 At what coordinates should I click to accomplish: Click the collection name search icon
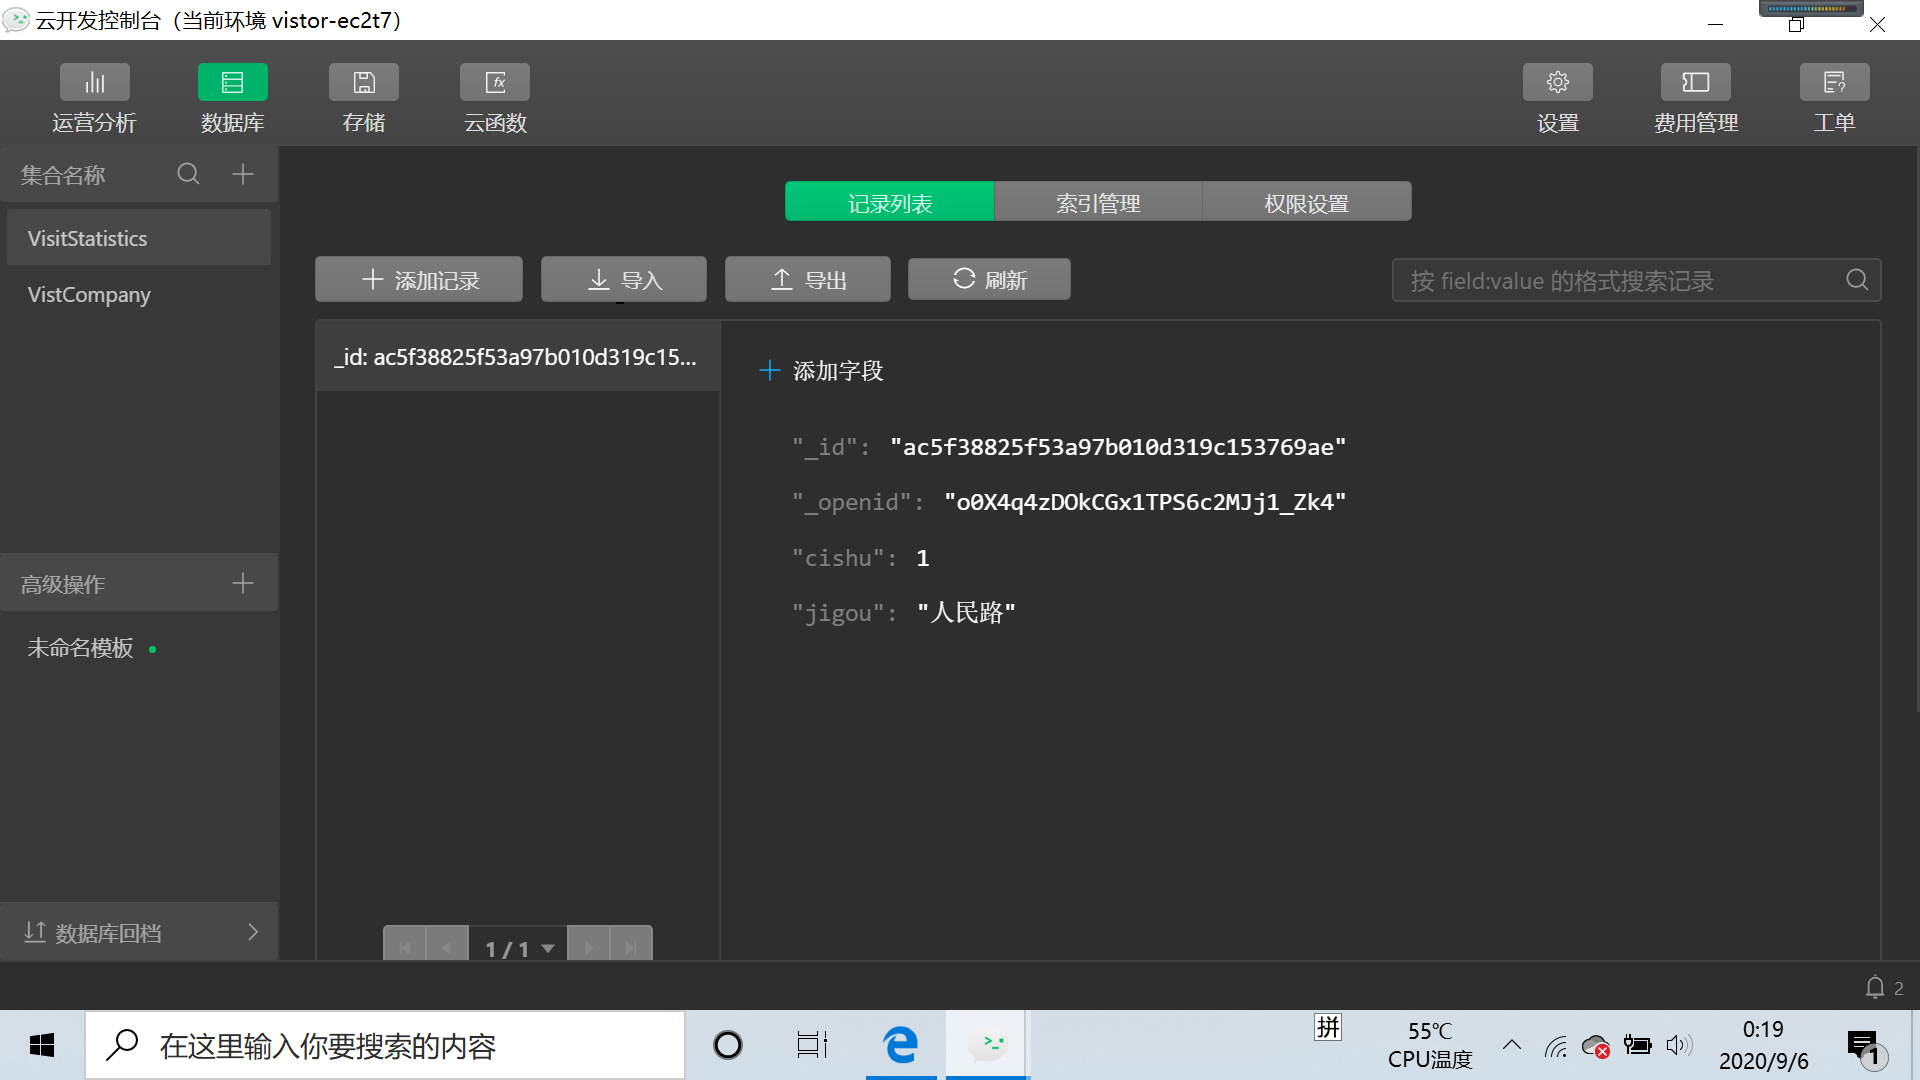click(188, 174)
